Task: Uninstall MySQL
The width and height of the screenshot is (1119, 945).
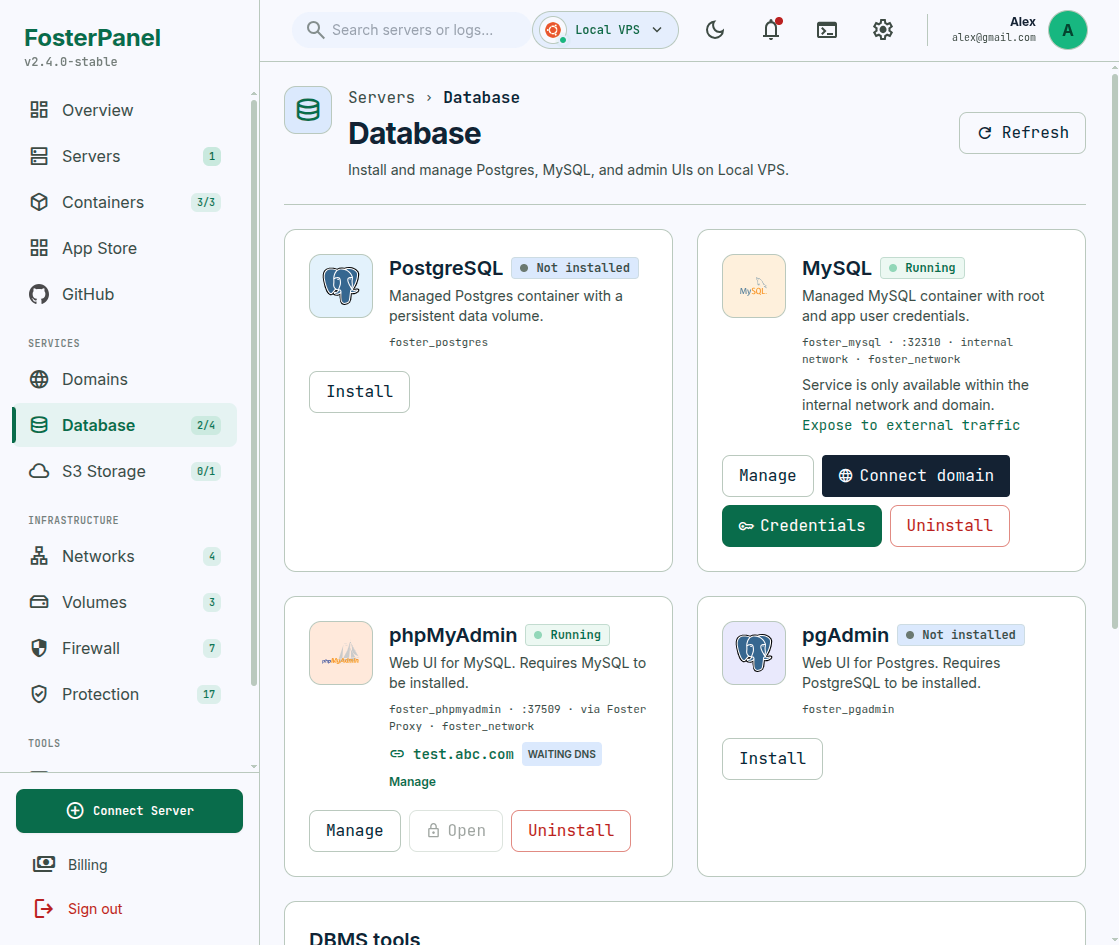Action: click(949, 526)
